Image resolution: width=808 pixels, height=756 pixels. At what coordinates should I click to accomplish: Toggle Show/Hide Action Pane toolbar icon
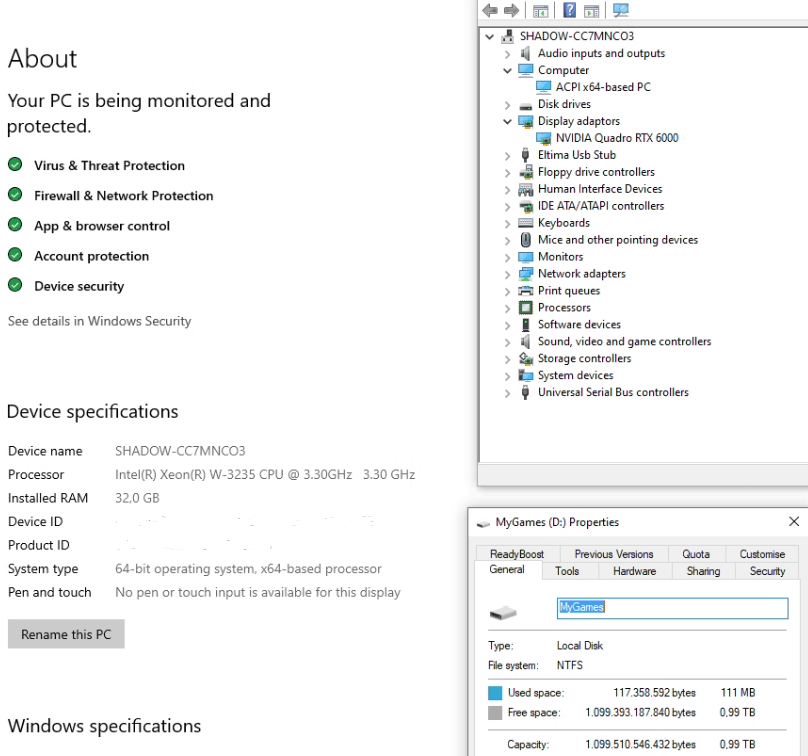click(592, 10)
